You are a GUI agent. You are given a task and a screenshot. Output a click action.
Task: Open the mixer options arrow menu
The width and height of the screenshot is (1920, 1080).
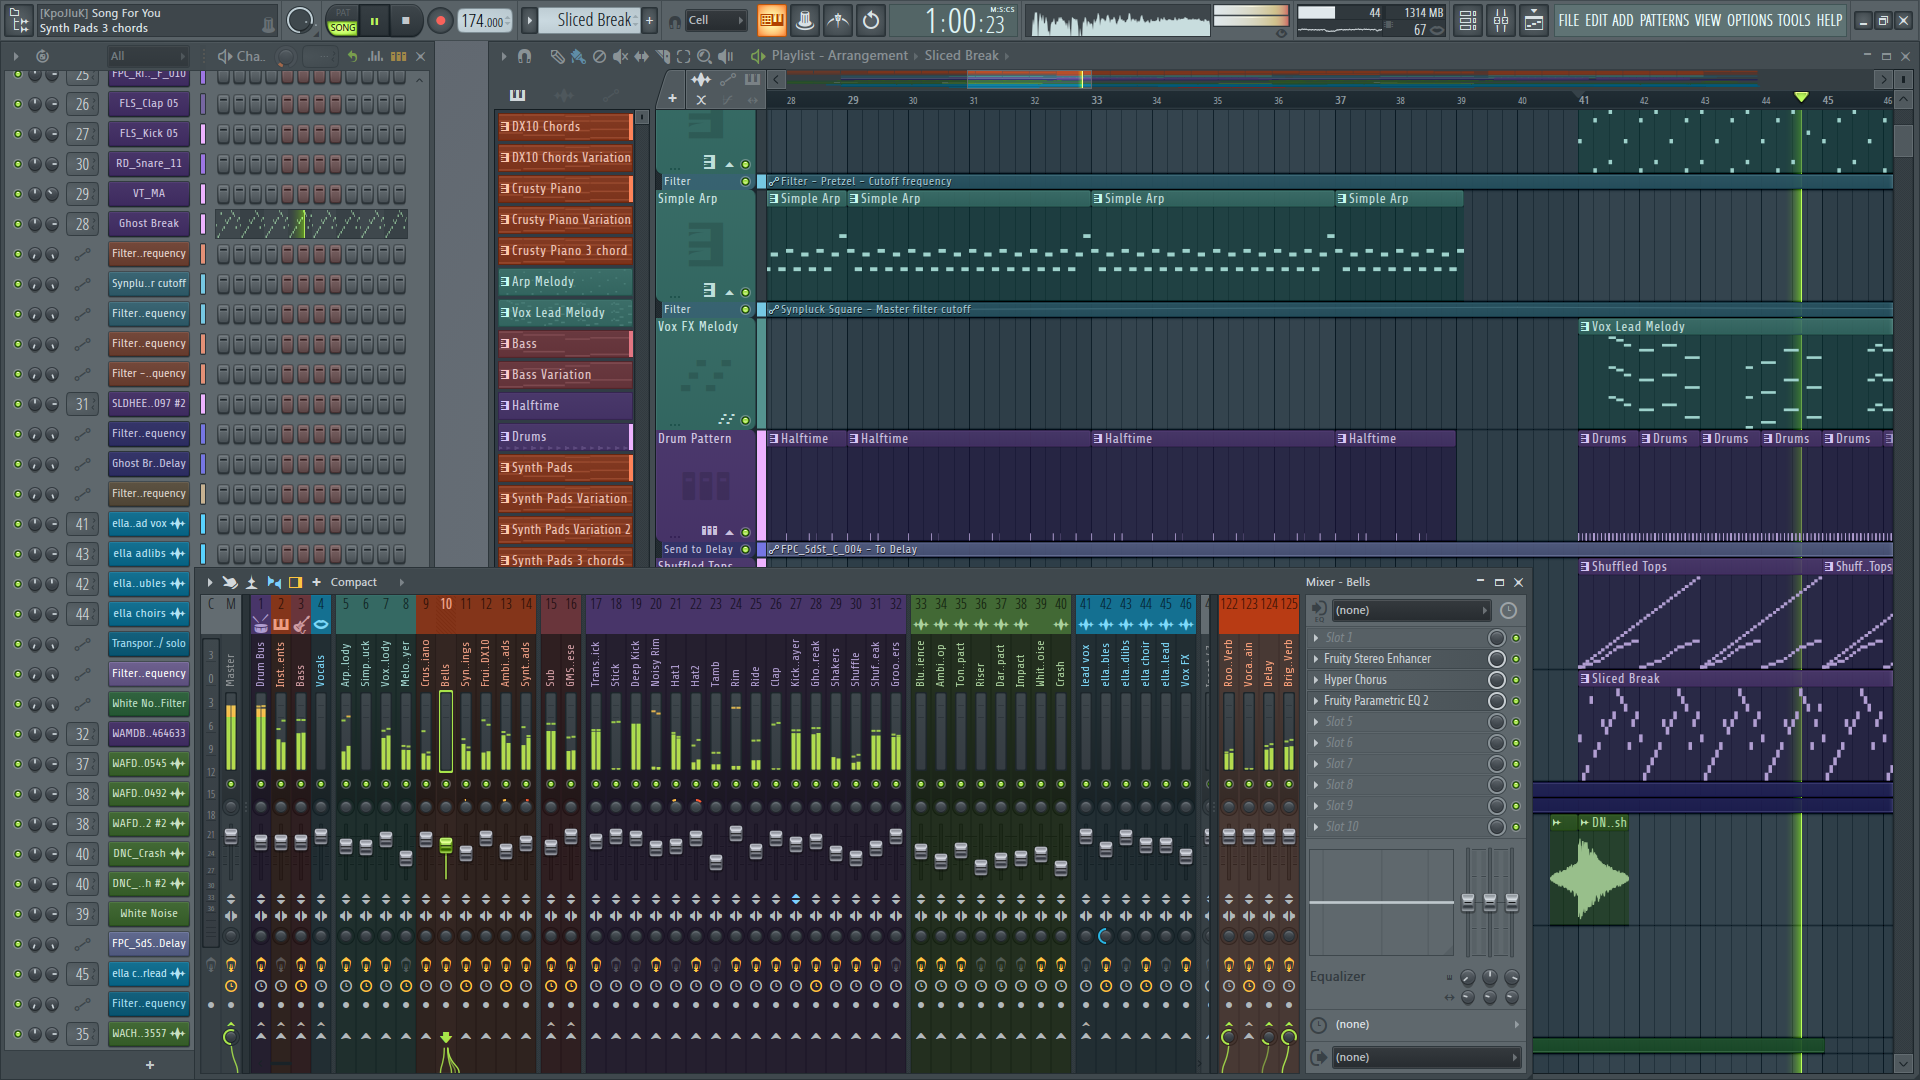(x=209, y=582)
